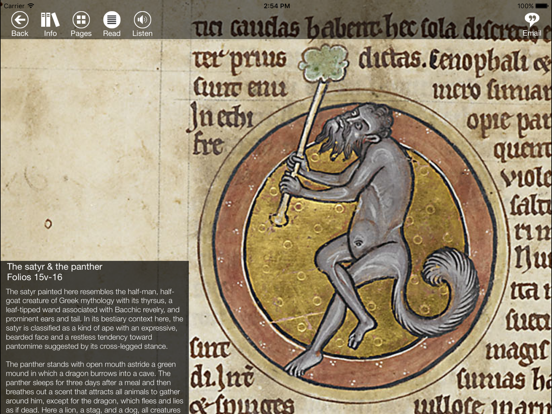Tap the battery indicator in status bar
The height and width of the screenshot is (414, 552).
click(542, 6)
